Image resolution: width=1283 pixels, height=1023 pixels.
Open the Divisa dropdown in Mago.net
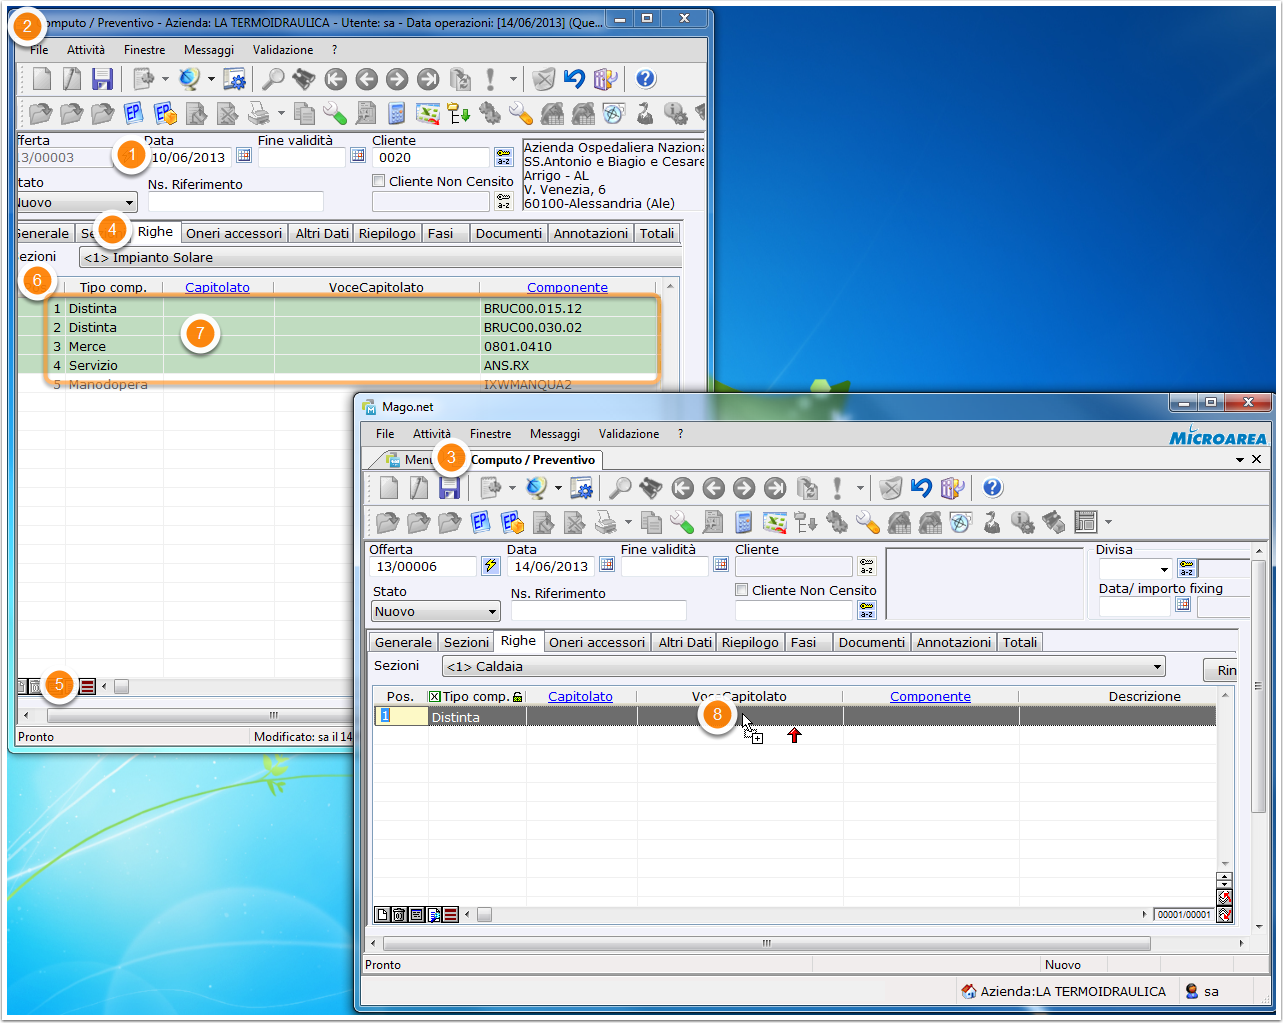tap(1164, 569)
